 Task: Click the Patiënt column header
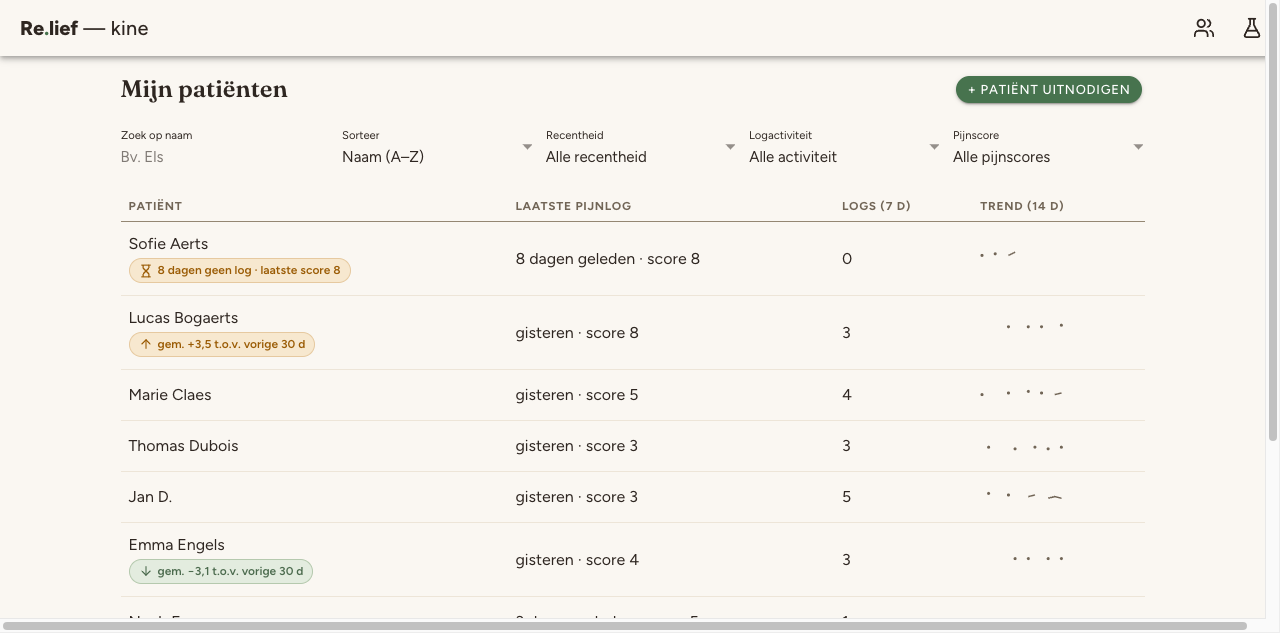[x=156, y=206]
